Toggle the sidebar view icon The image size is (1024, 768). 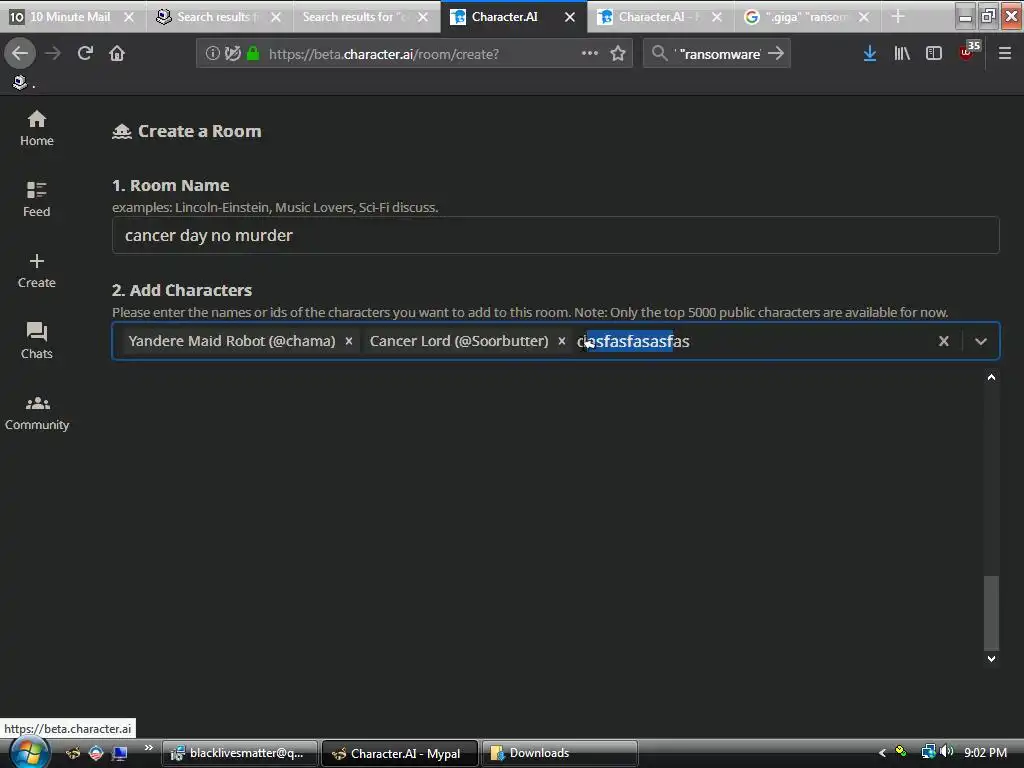934,54
